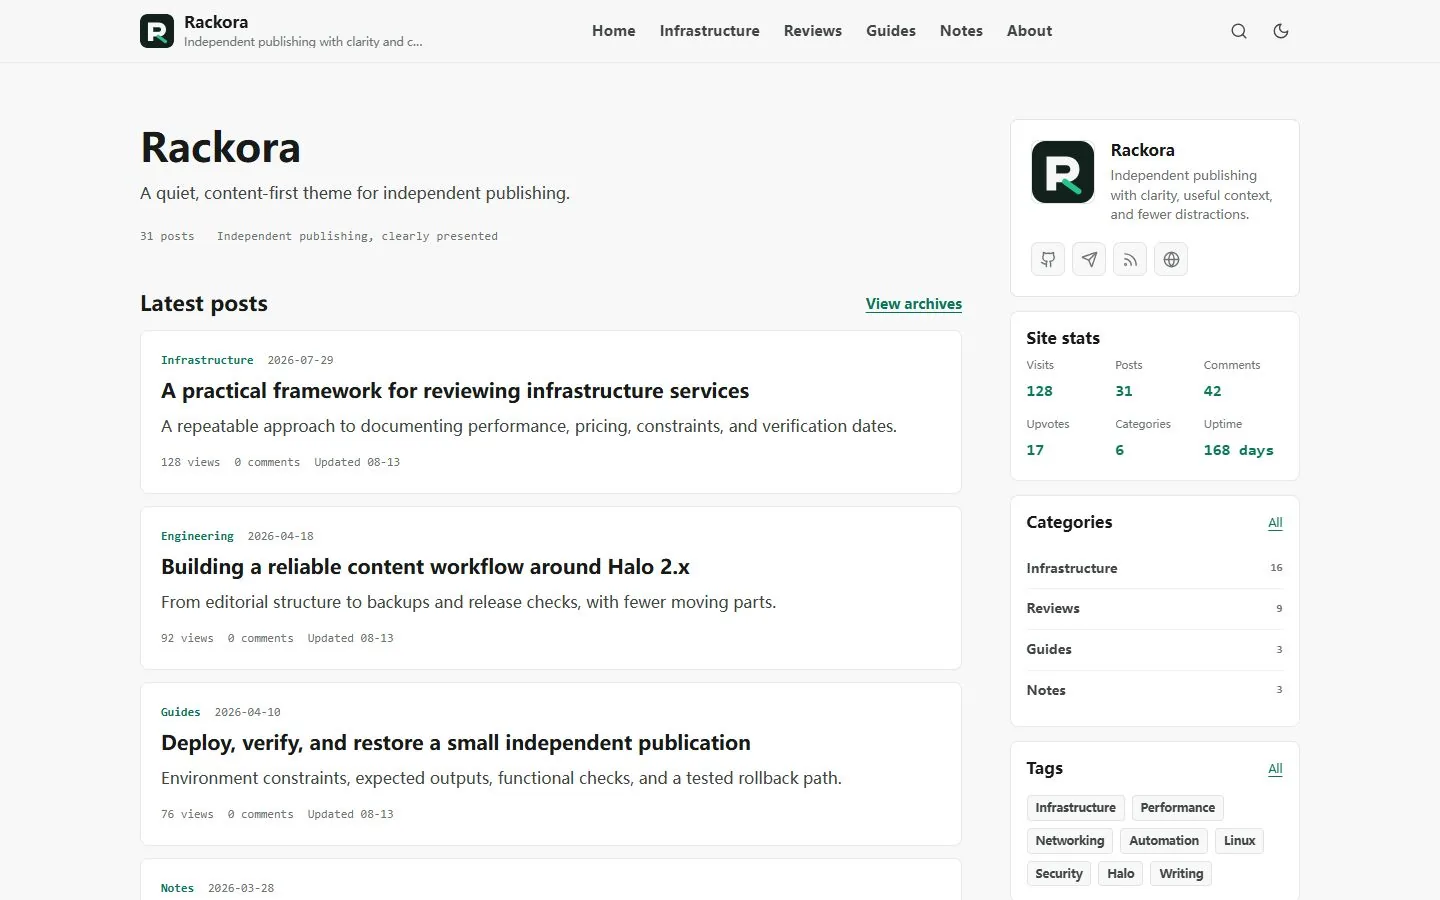Click the "31 posts" text under title
The image size is (1440, 900).
[x=167, y=236]
